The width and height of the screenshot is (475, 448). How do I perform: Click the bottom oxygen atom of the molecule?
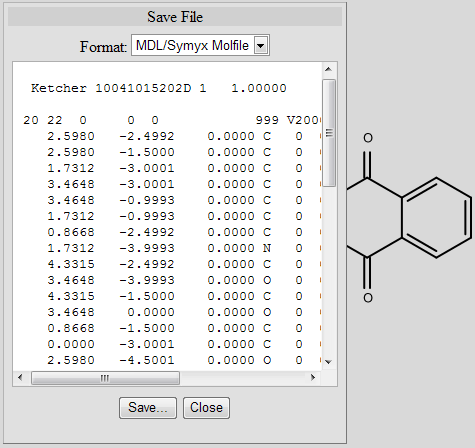click(368, 298)
